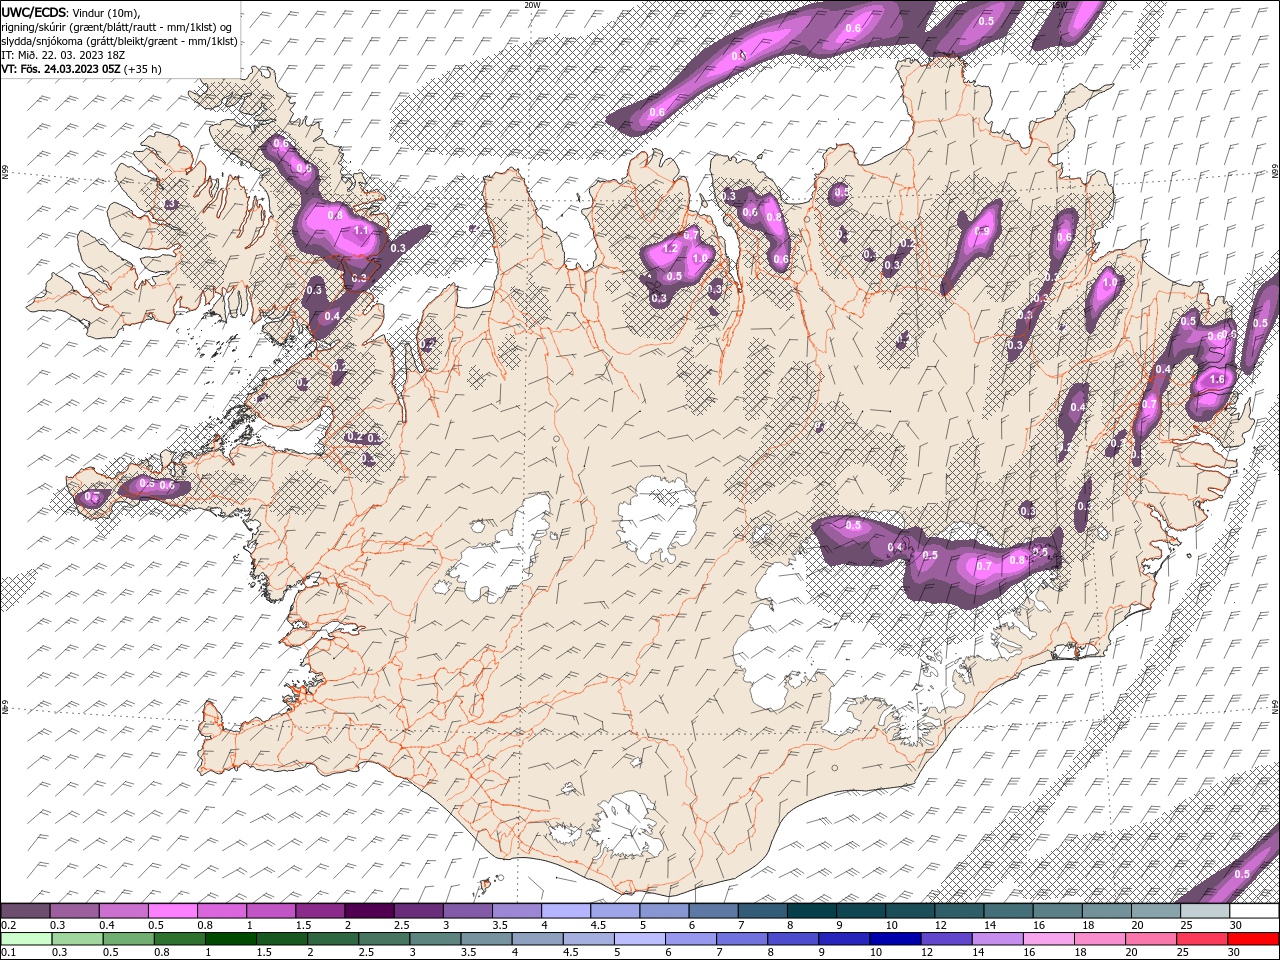1280x960 pixels.
Task: Click the UWC/ECDS title text
Action: (x=33, y=12)
